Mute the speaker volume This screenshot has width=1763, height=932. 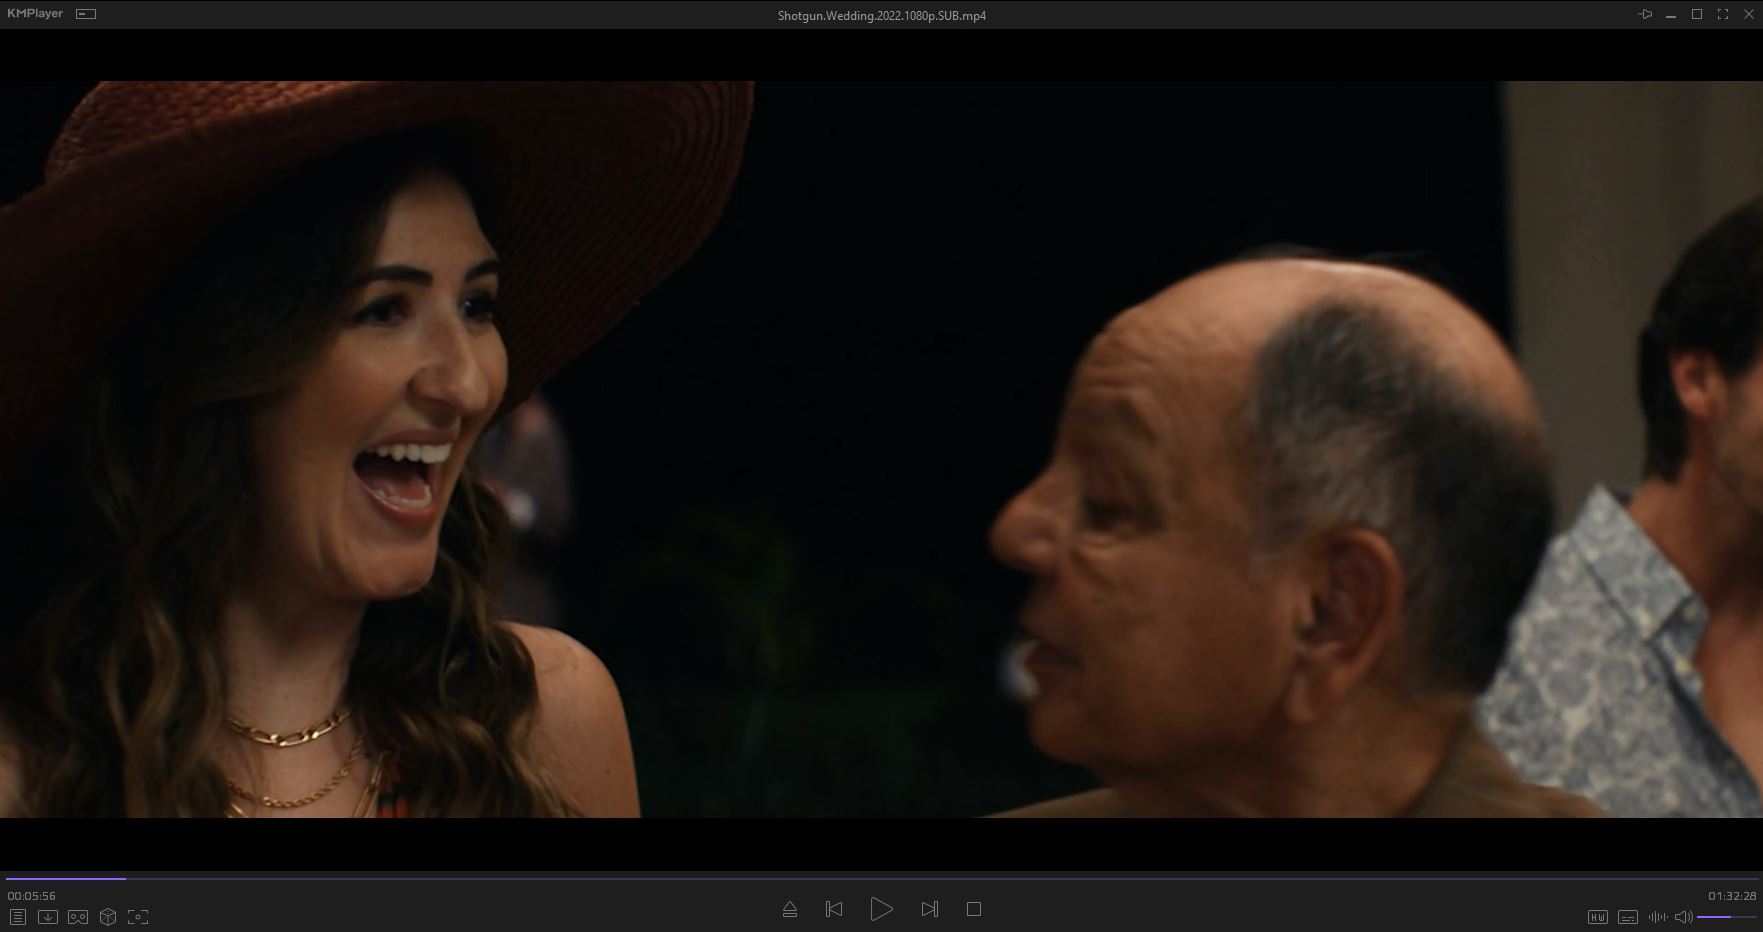[1683, 917]
